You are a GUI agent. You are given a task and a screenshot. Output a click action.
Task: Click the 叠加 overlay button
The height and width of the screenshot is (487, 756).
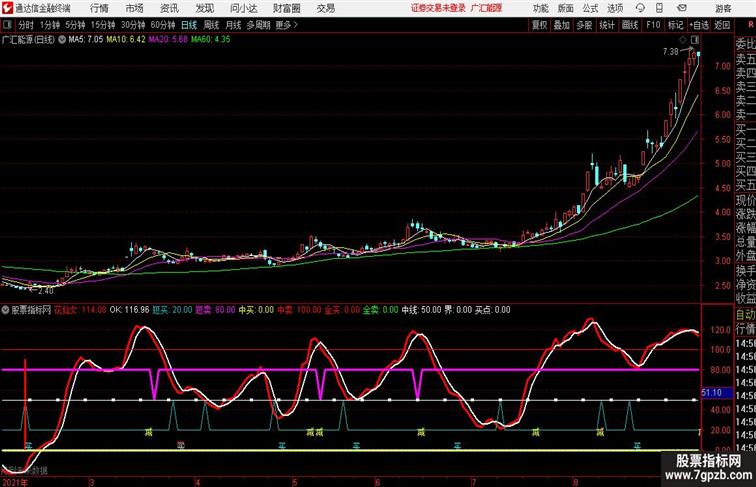(x=562, y=25)
